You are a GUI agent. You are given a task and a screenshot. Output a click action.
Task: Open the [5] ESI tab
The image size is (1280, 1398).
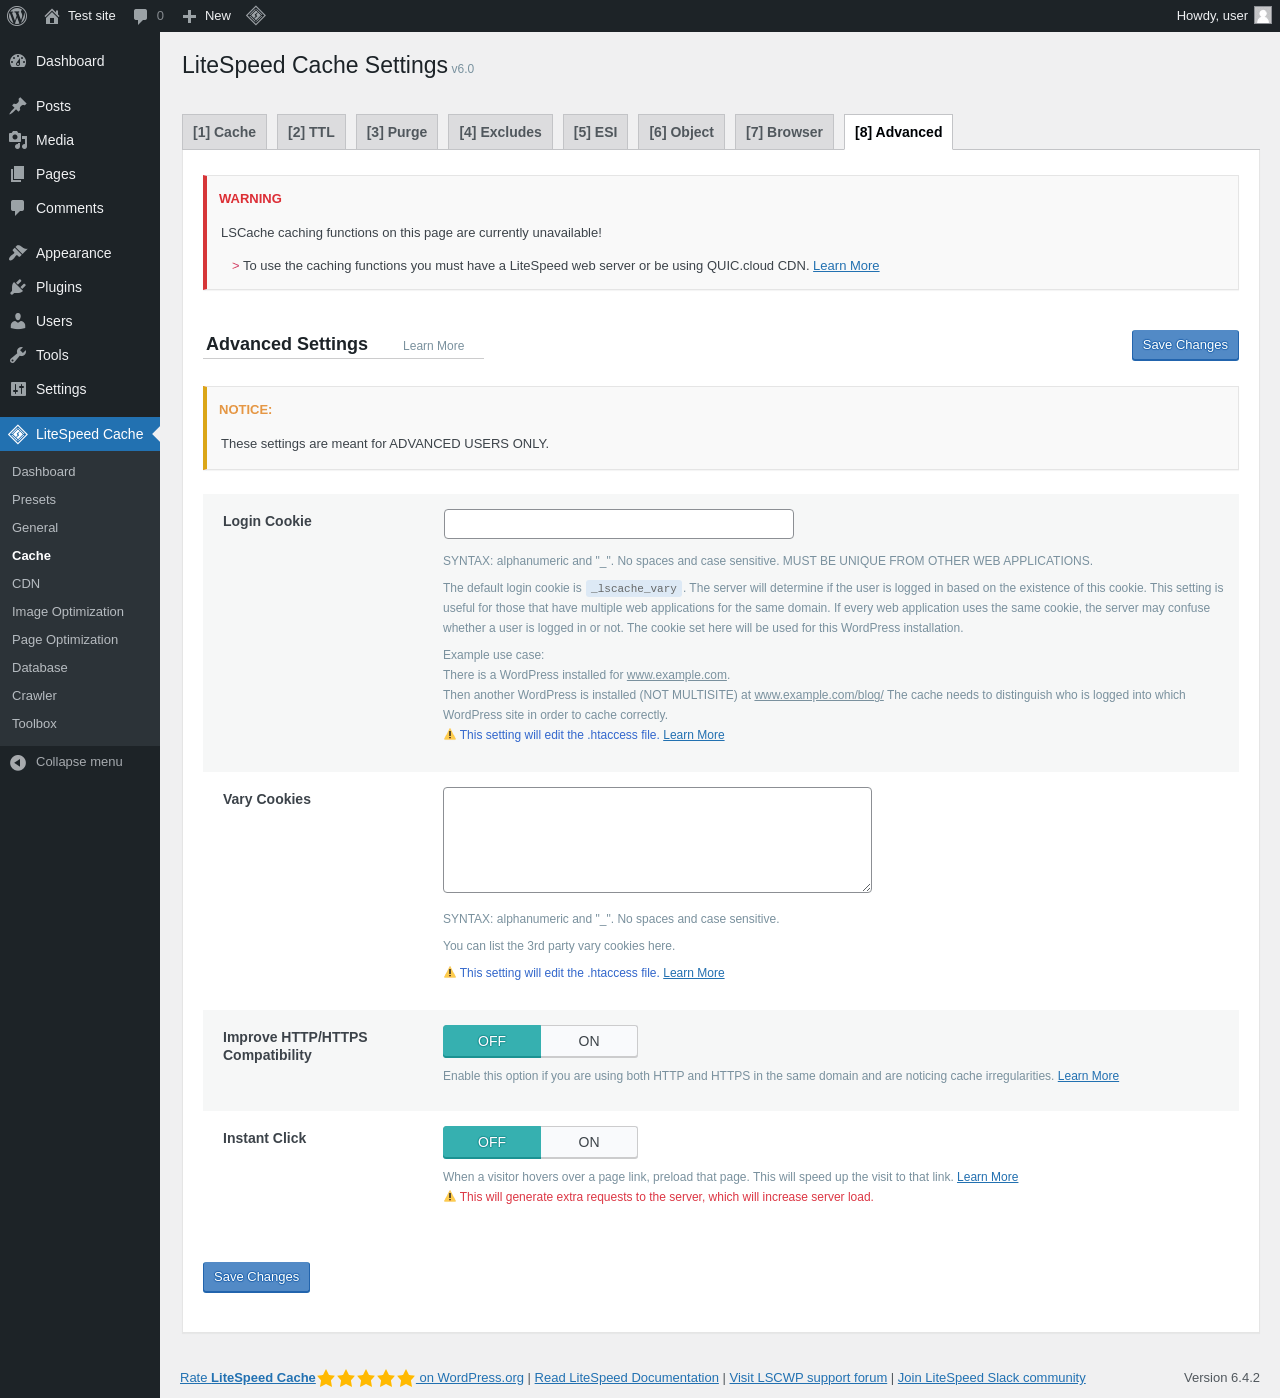point(595,132)
